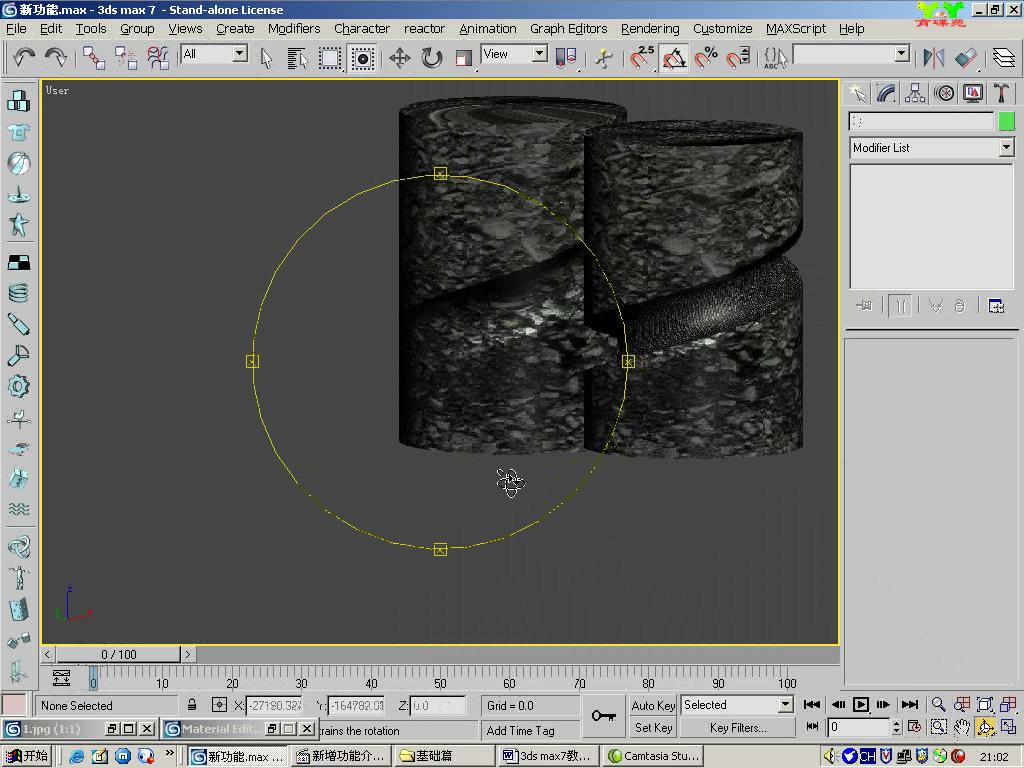
Task: Click the current frame number field
Action: [x=858, y=726]
